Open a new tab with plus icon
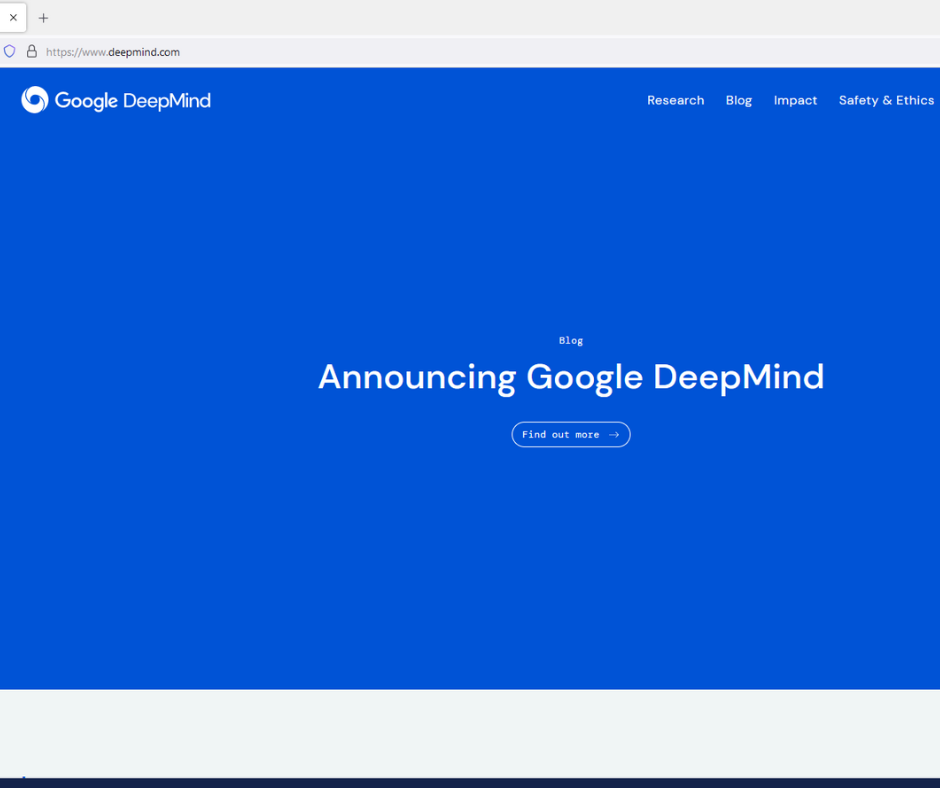 point(43,18)
